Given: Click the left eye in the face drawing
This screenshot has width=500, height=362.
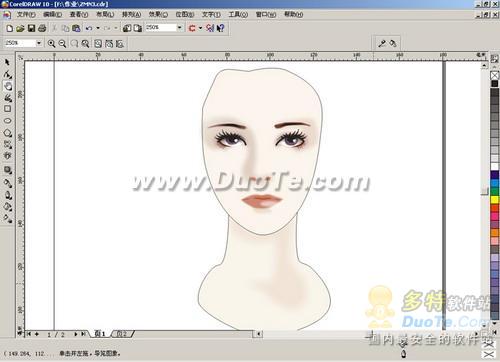Looking at the screenshot, I should 230,139.
